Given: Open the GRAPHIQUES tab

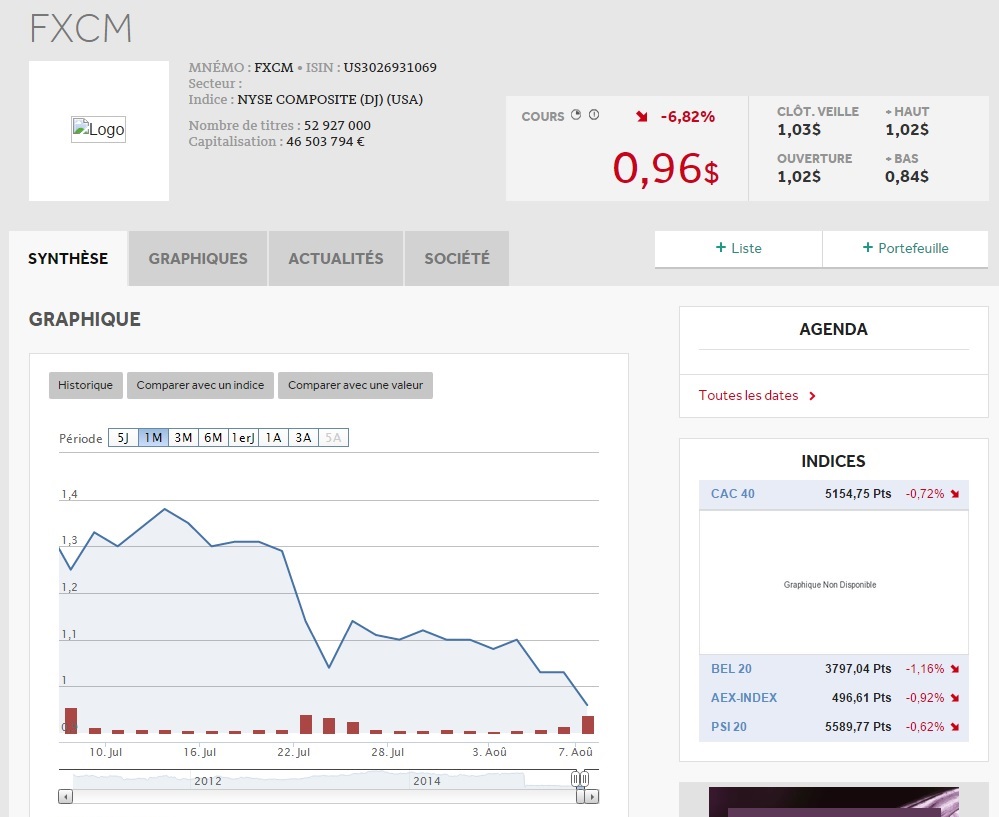Looking at the screenshot, I should pos(198,259).
